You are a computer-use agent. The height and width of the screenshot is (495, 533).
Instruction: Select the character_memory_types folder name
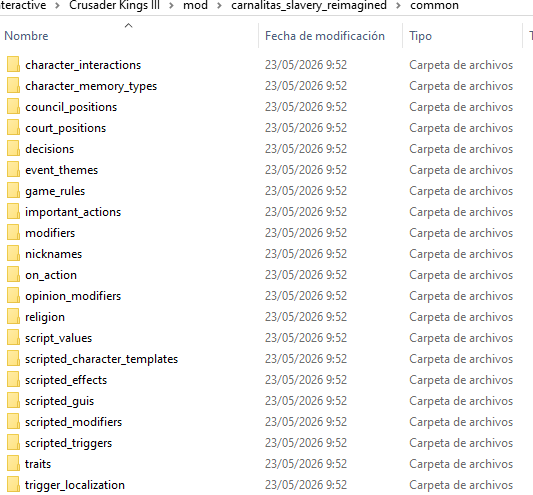pos(91,86)
